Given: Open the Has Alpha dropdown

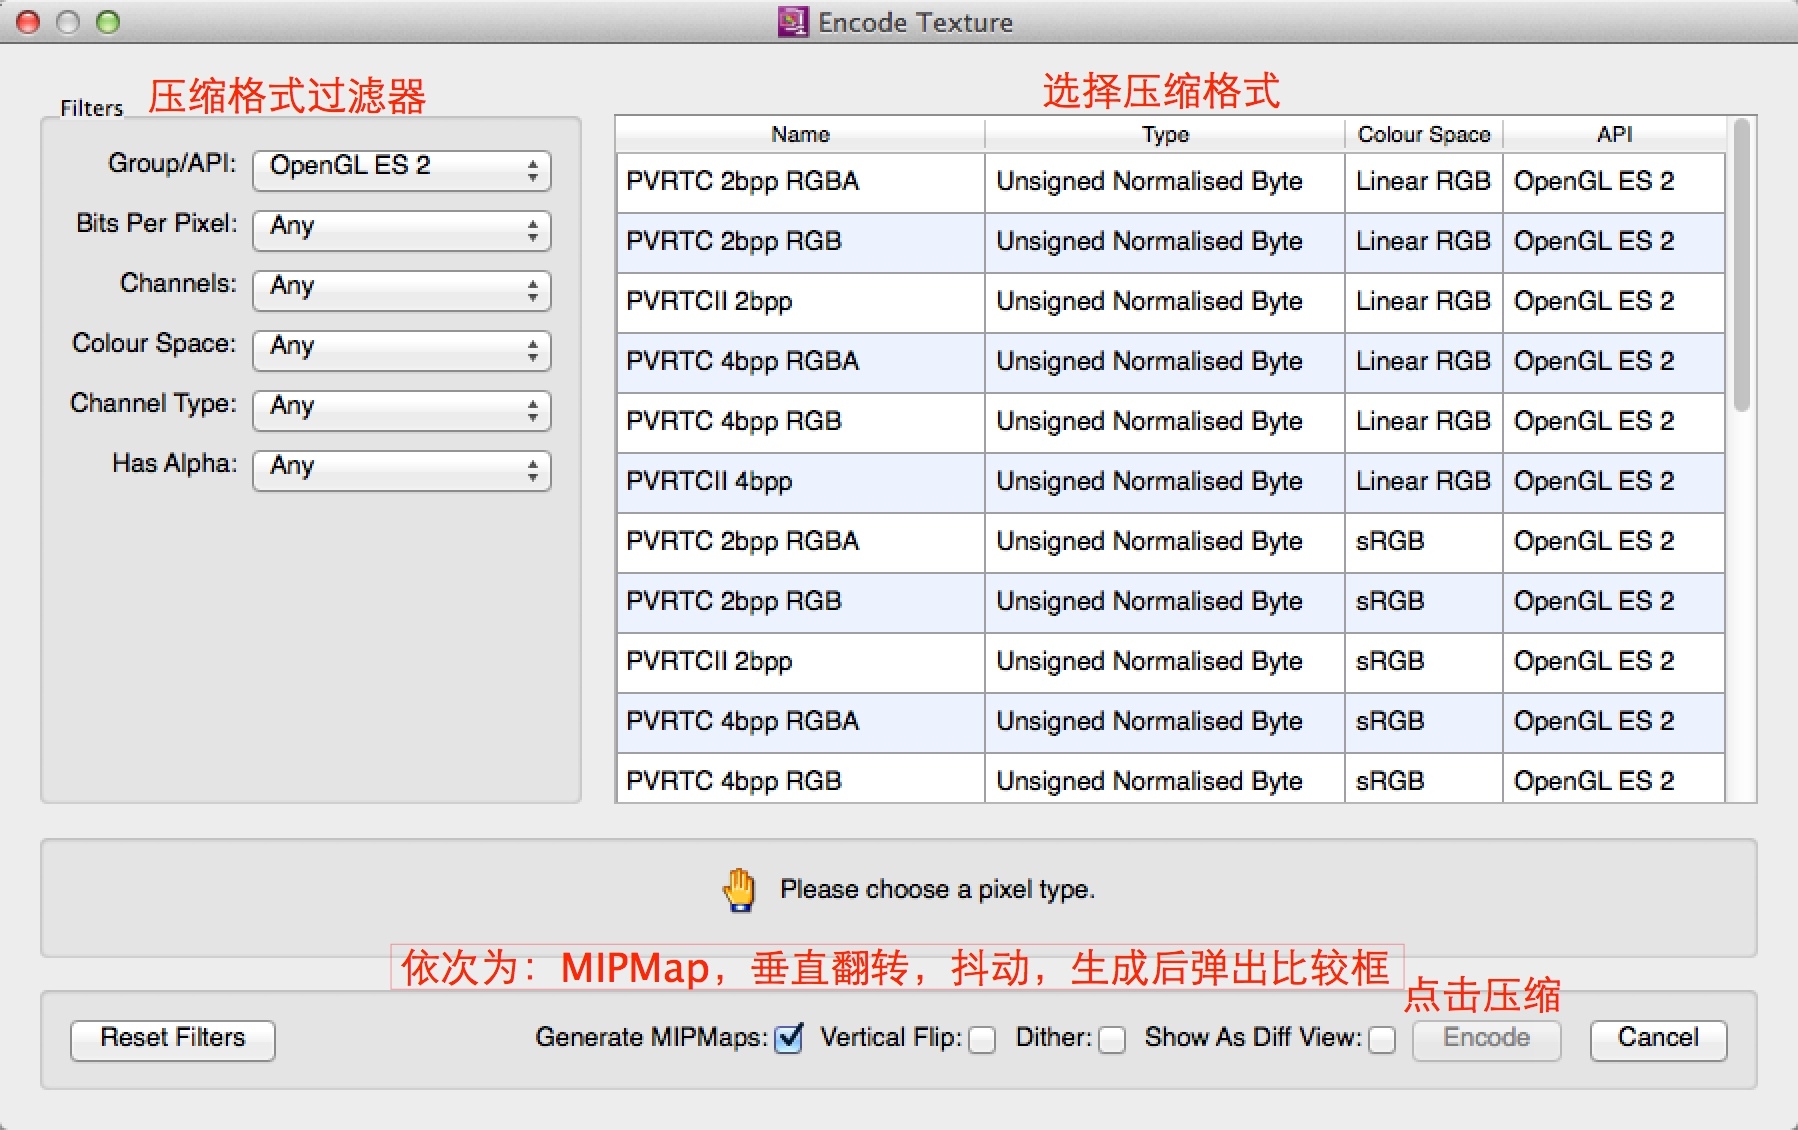Looking at the screenshot, I should (400, 468).
